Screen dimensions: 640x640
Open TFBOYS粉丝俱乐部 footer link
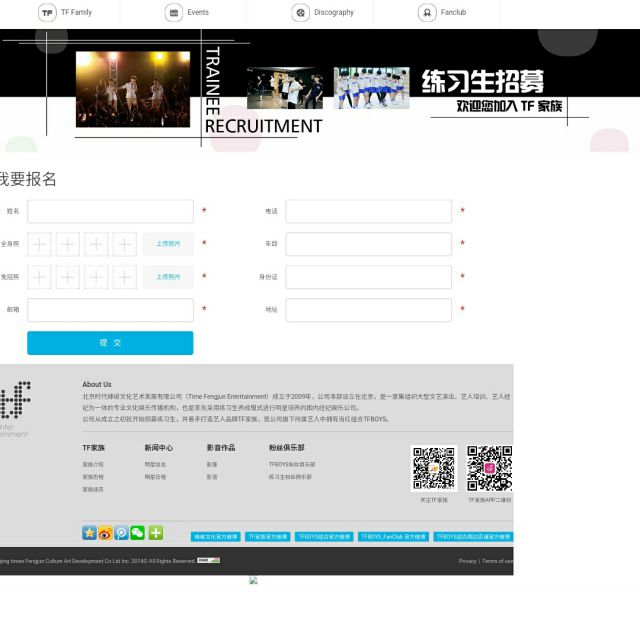tap(292, 464)
